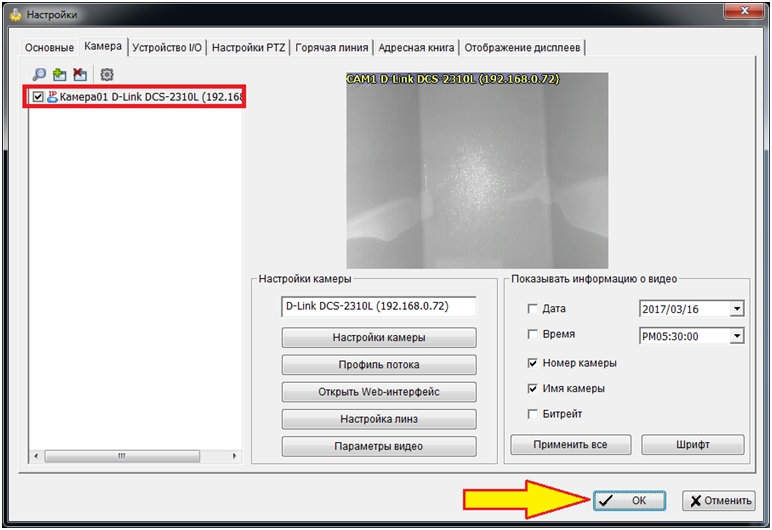Uncheck the Камера01 checkbox in list
This screenshot has height=530, width=772.
(x=39, y=97)
